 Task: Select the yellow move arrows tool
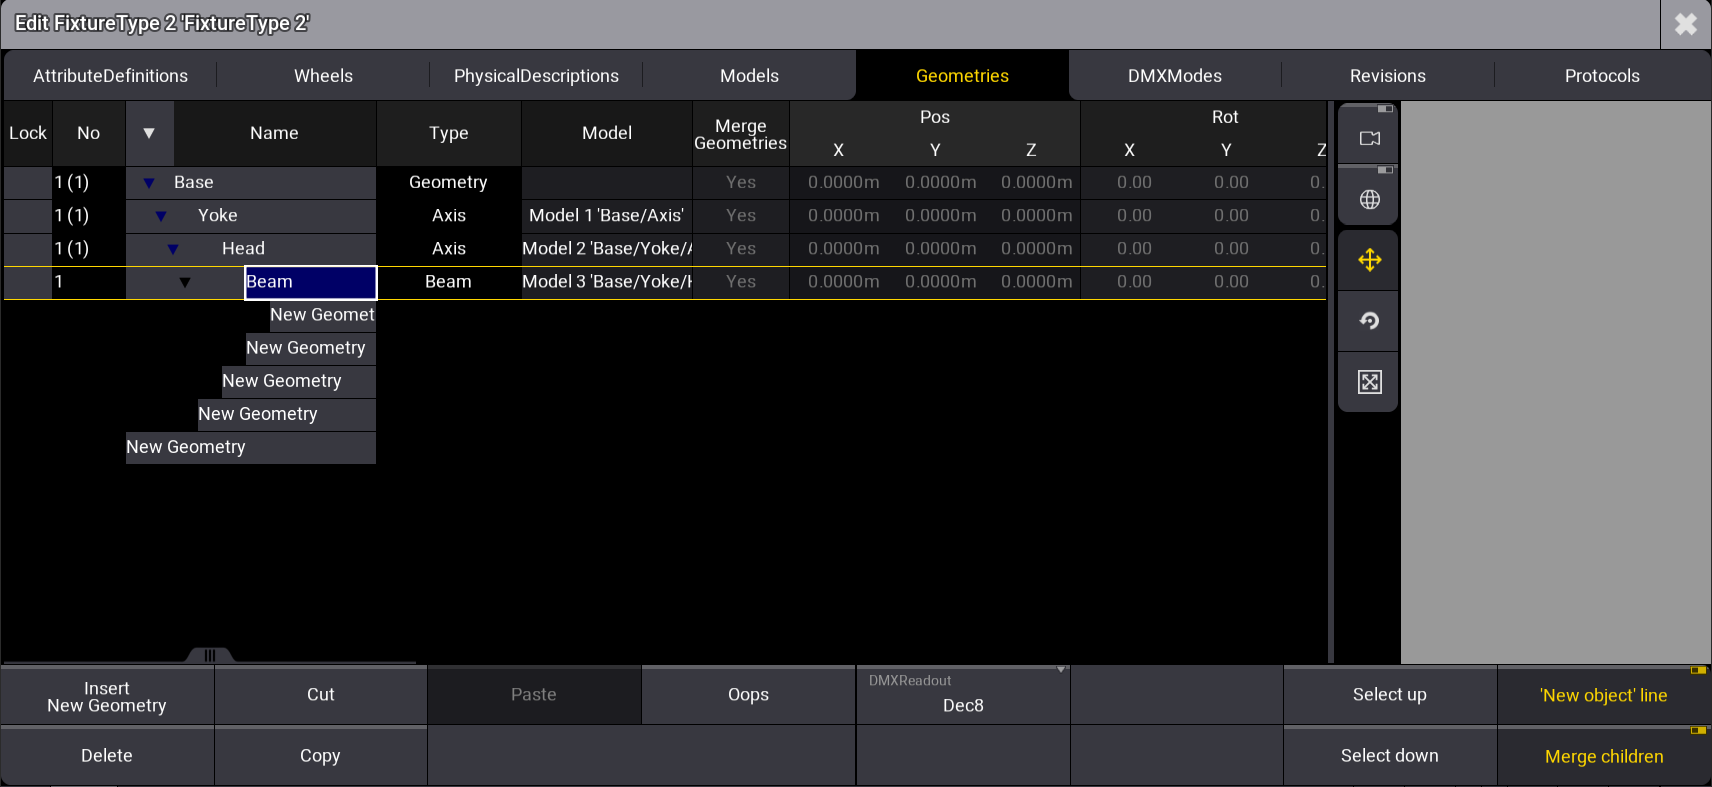(1369, 261)
